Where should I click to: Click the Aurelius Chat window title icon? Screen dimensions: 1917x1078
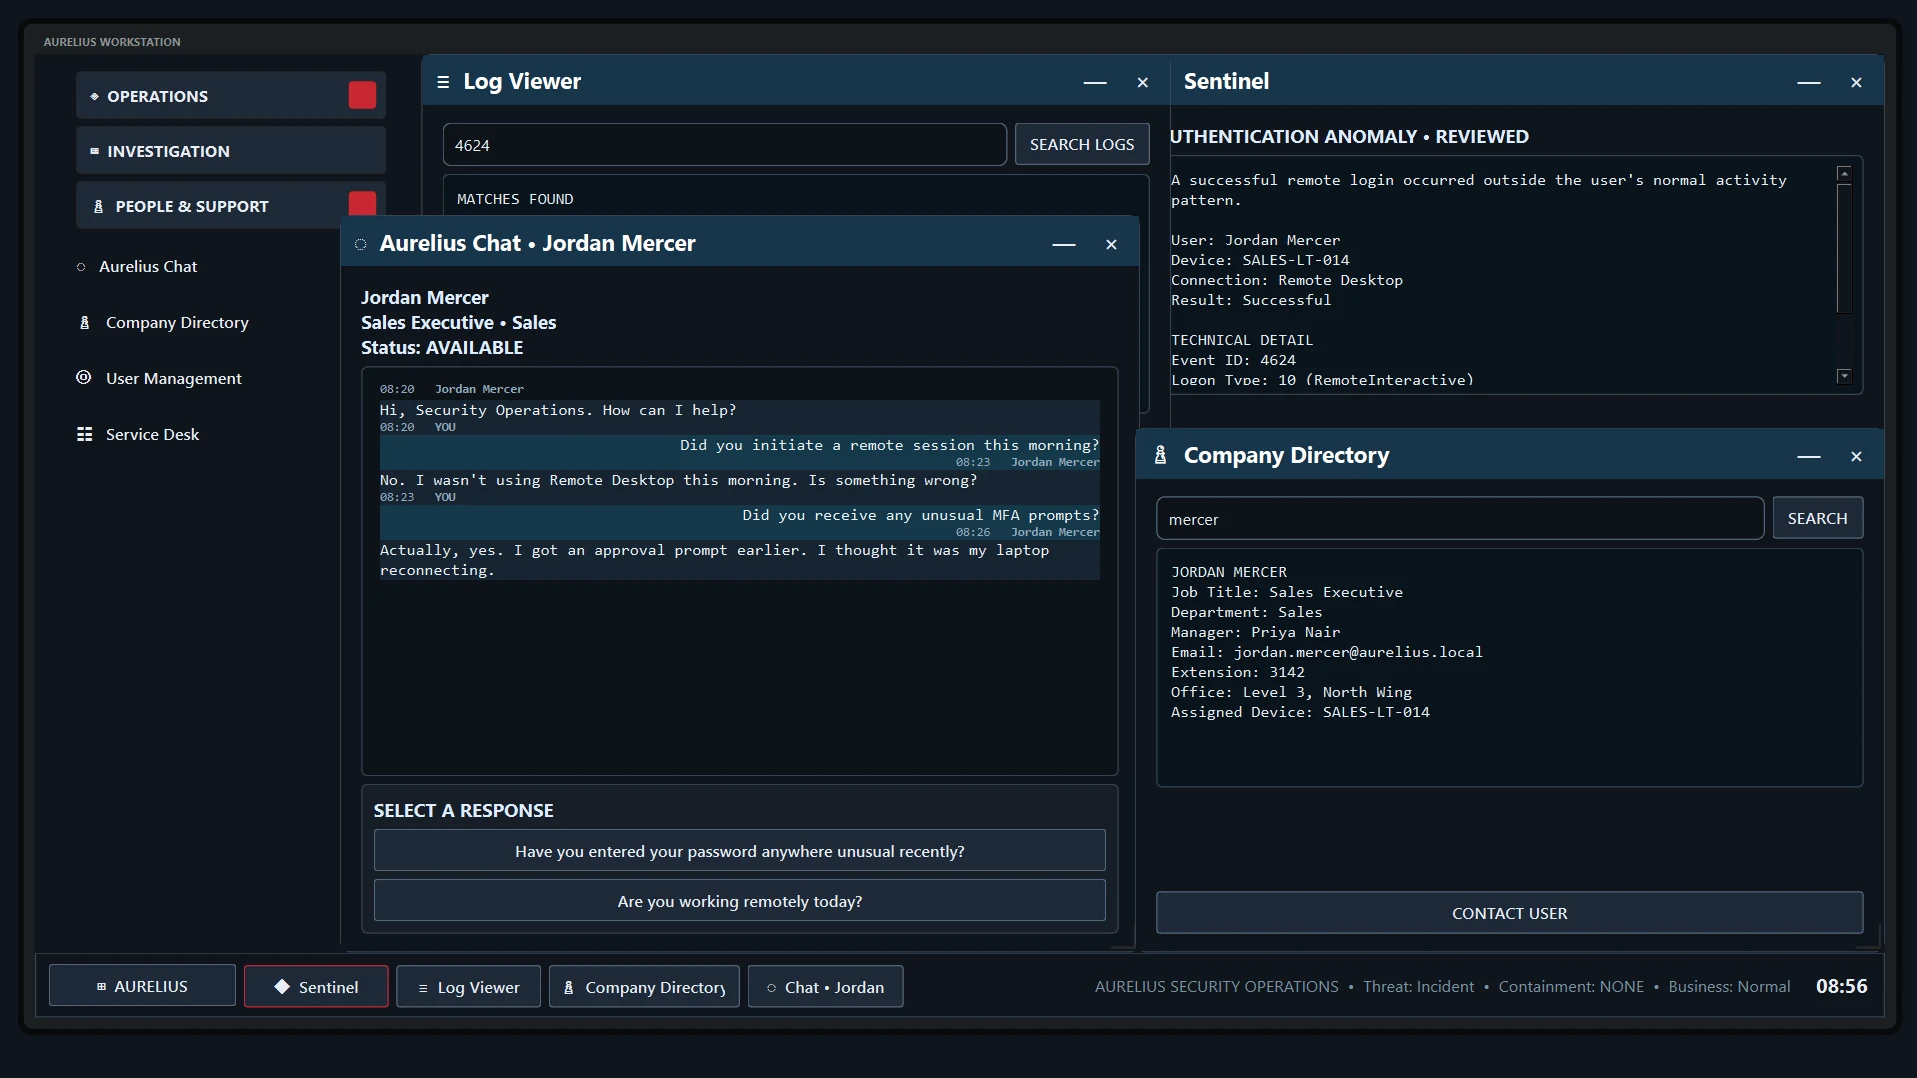pyautogui.click(x=360, y=244)
